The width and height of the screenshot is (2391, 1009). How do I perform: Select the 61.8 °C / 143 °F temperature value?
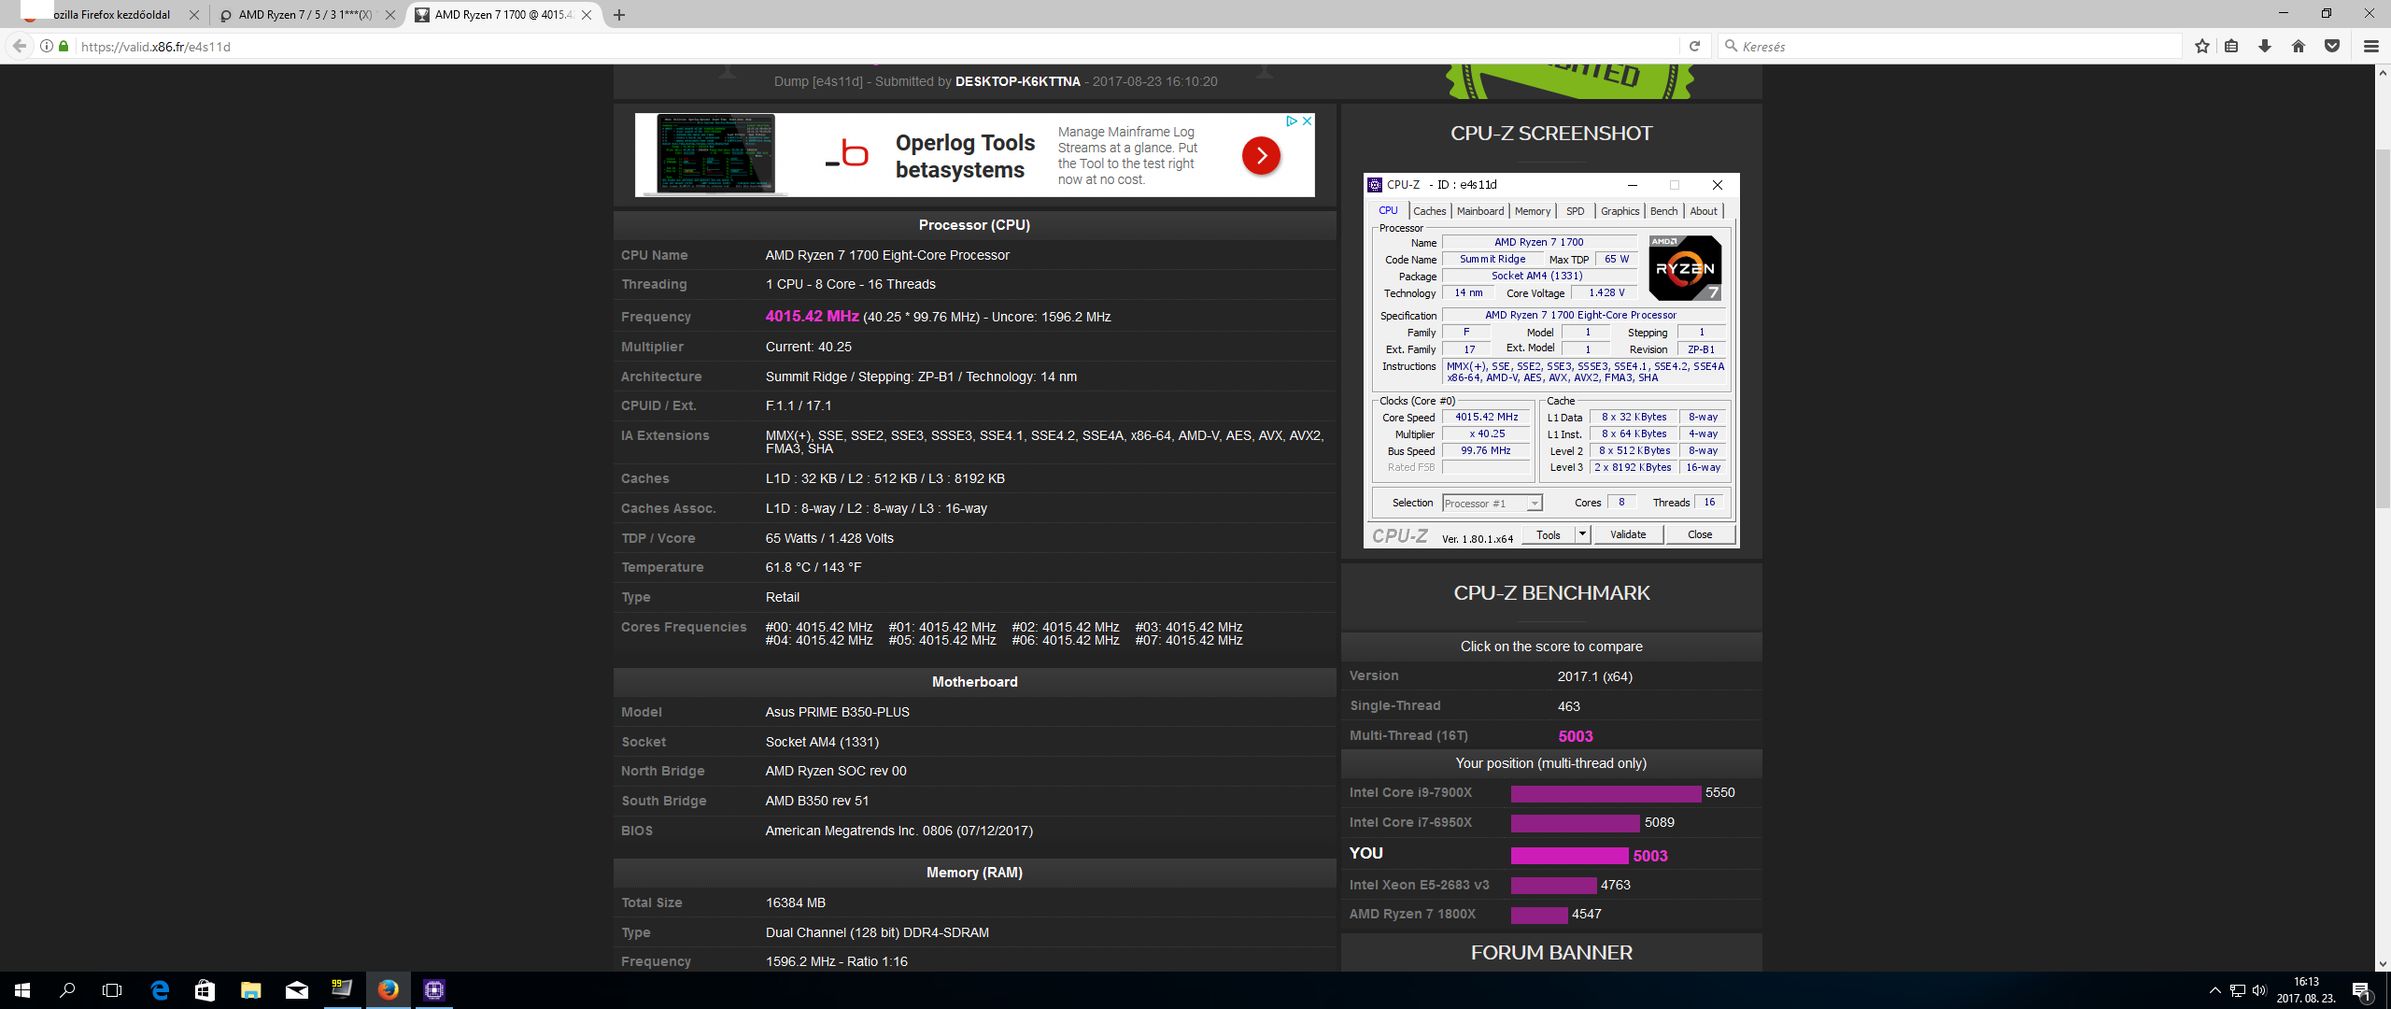(x=813, y=567)
